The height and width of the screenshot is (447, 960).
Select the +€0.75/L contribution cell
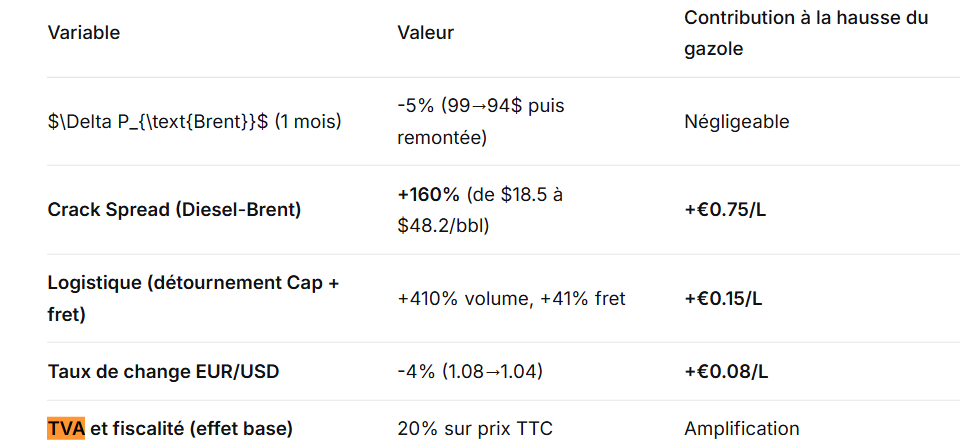point(723,210)
